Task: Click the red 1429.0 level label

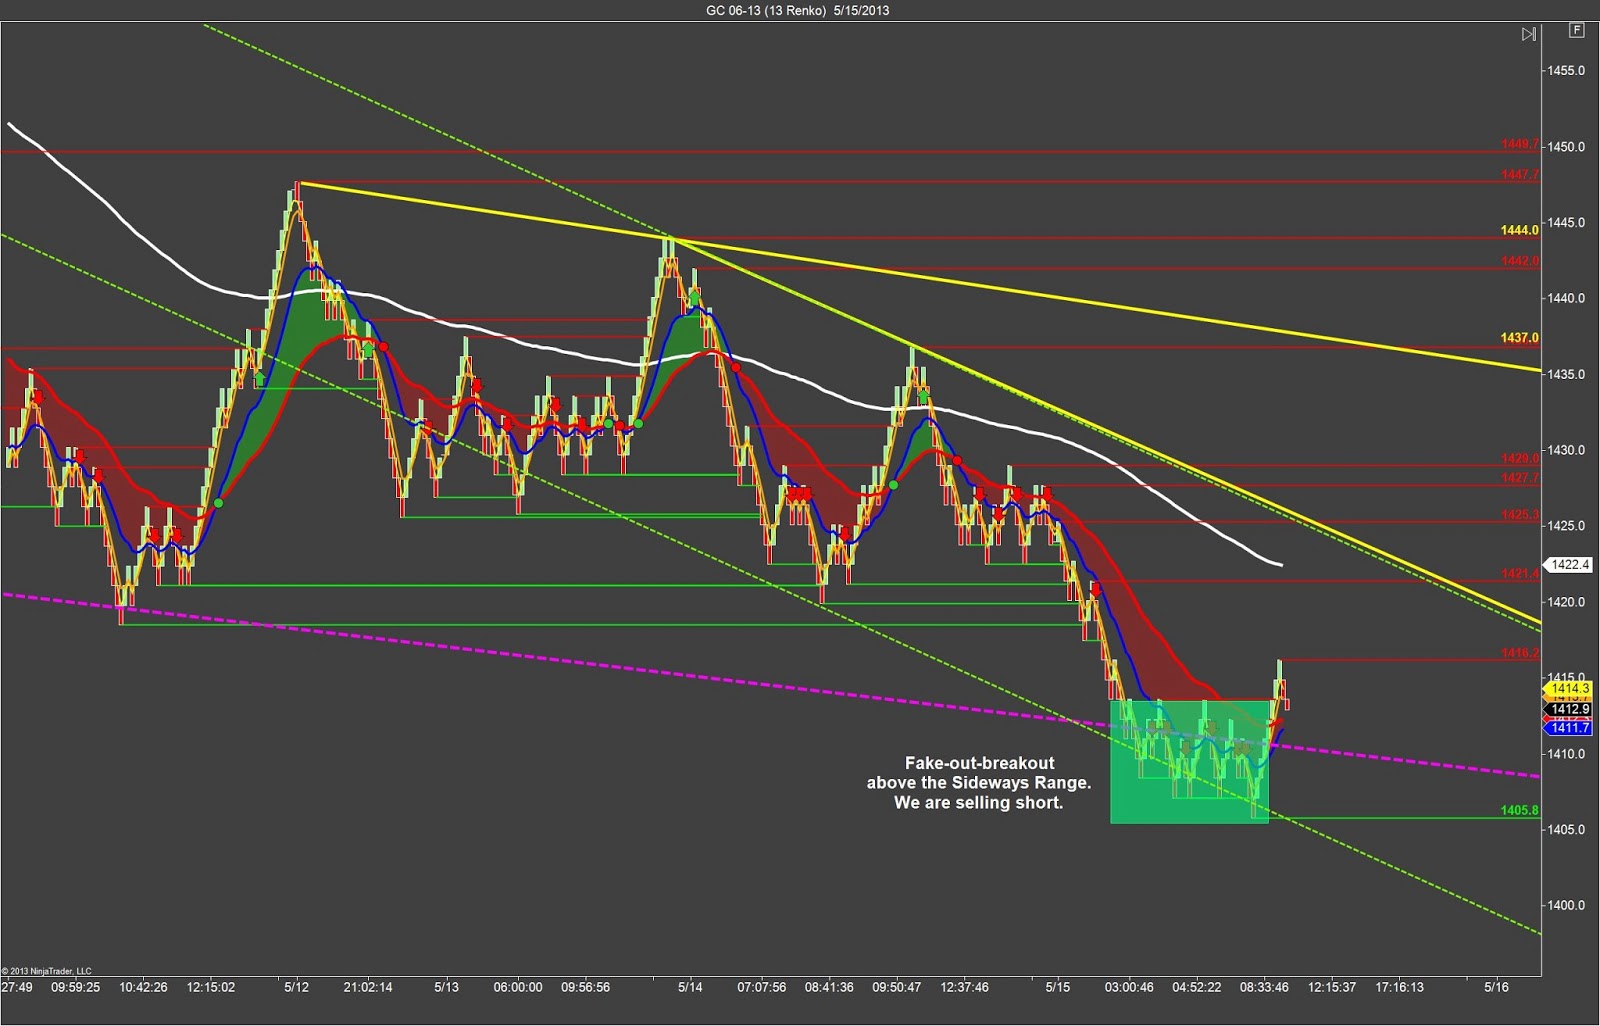Action: coord(1519,459)
